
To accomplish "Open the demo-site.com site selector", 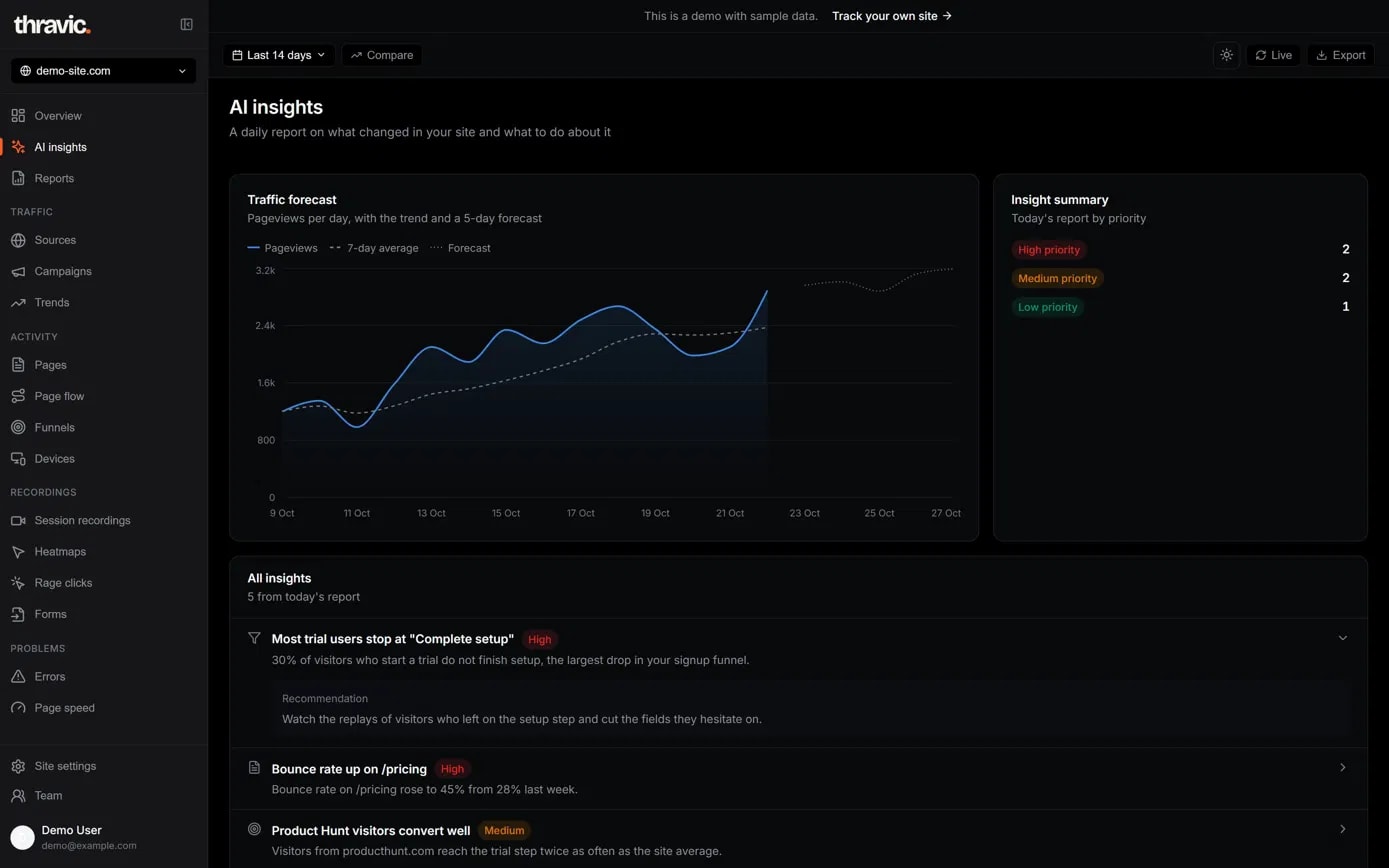I will click(104, 71).
